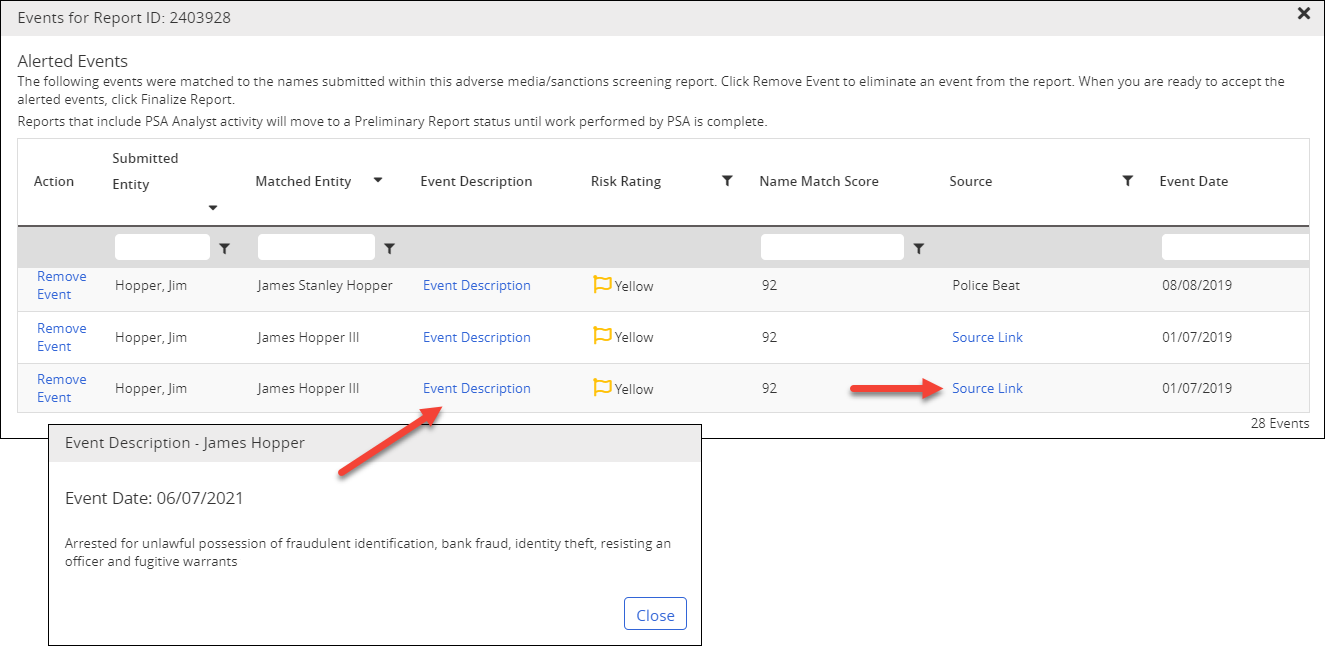Click the Event Date filter input field
1325x646 pixels.
(1235, 247)
